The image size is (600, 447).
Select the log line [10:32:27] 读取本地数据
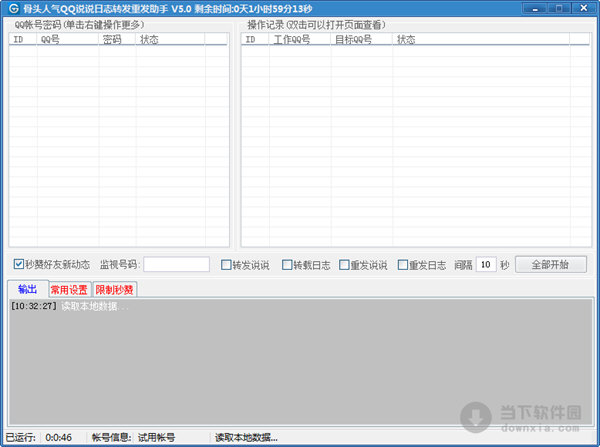pos(69,306)
